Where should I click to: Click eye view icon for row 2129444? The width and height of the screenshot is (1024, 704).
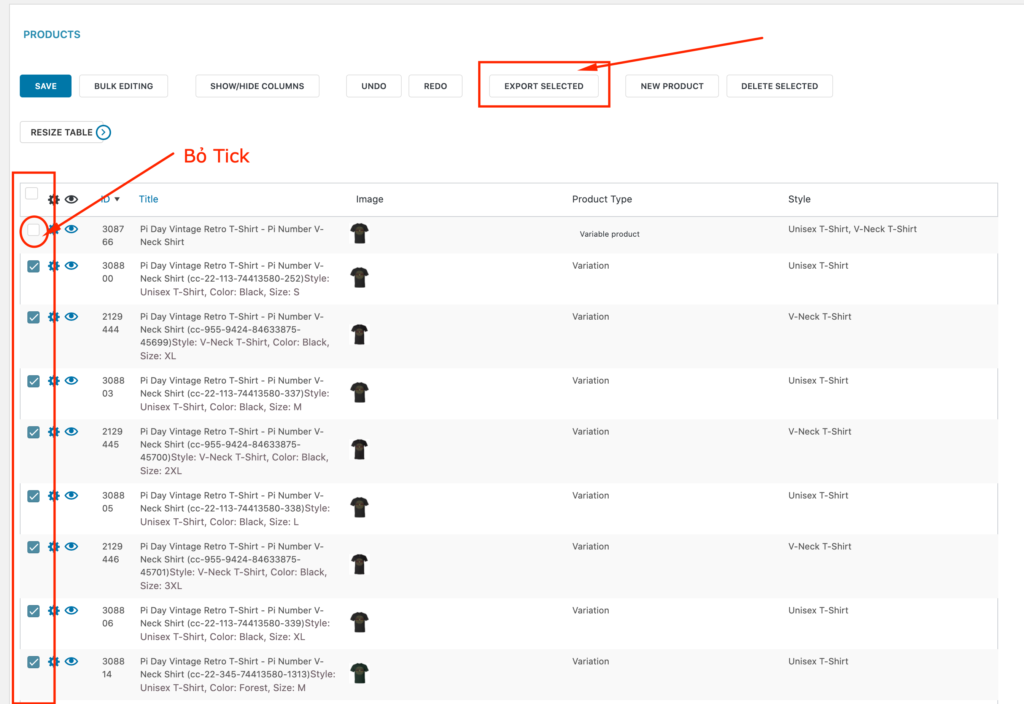tap(71, 317)
